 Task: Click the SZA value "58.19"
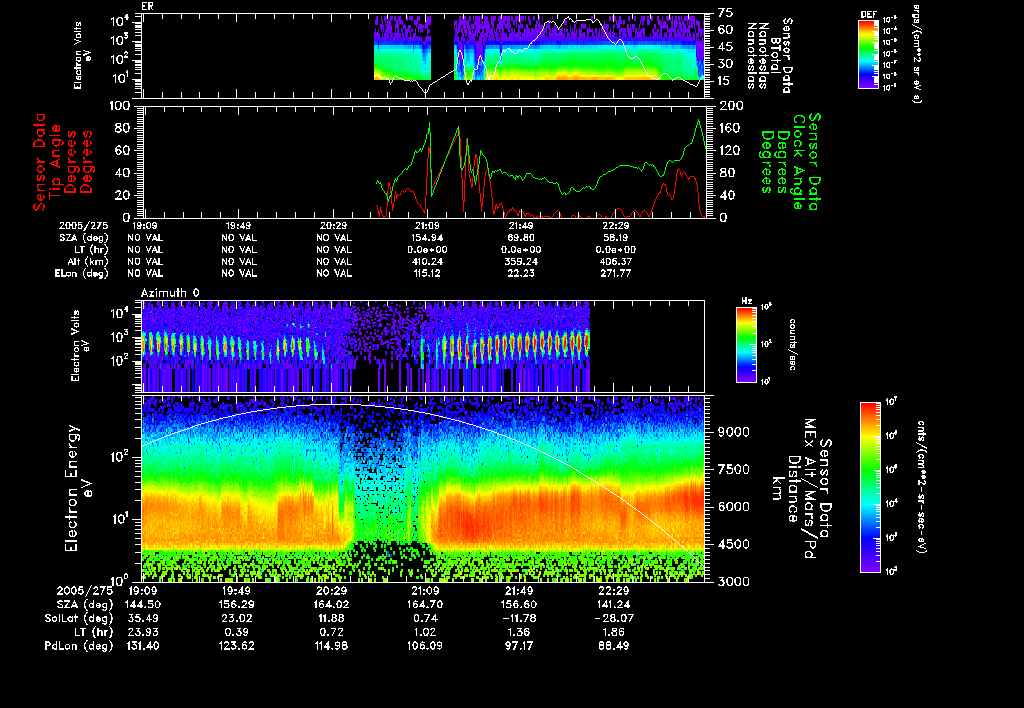coord(615,238)
